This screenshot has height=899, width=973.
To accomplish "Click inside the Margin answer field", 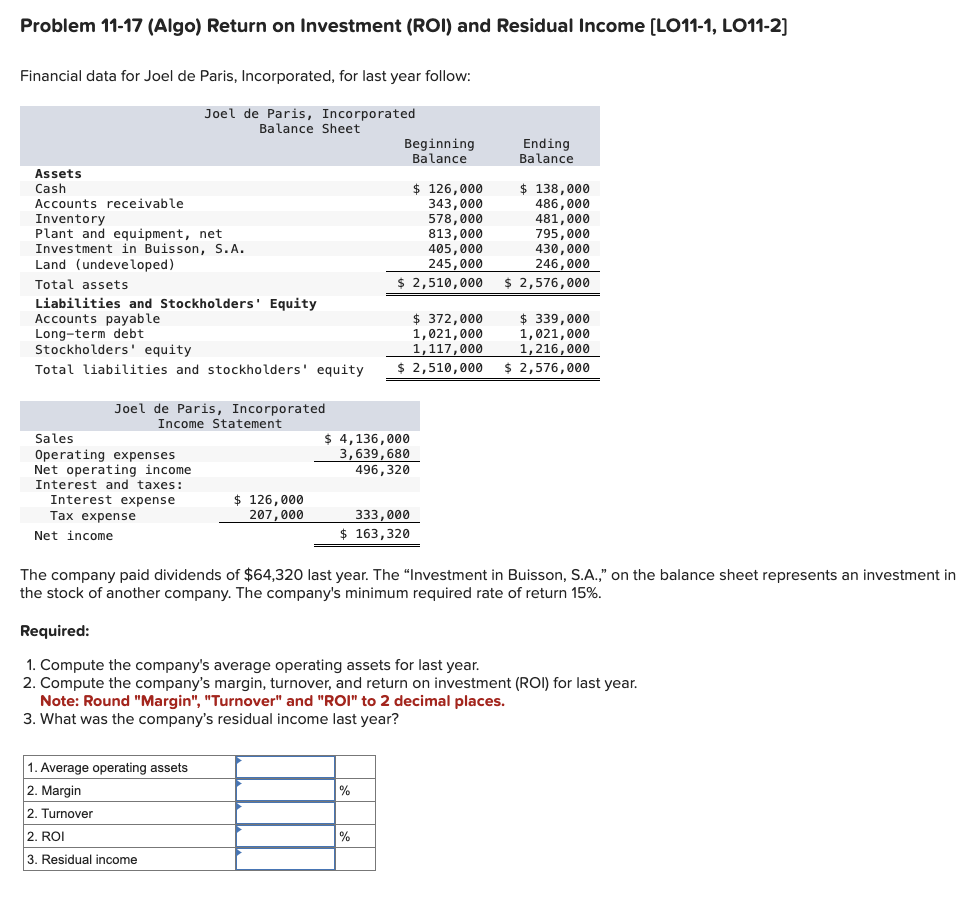I will point(285,790).
